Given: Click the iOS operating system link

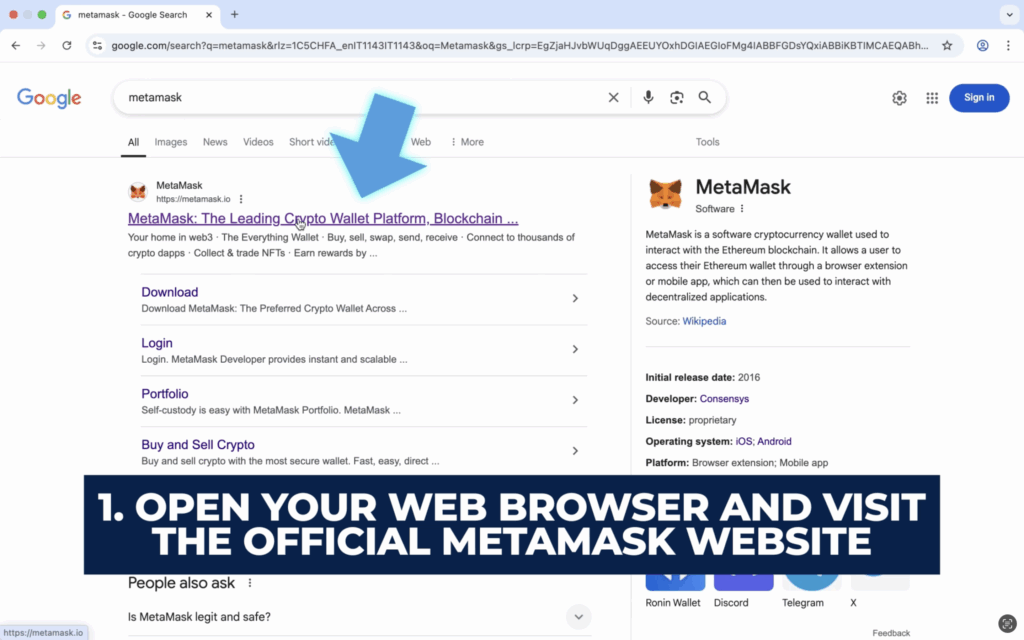Looking at the screenshot, I should (x=743, y=441).
